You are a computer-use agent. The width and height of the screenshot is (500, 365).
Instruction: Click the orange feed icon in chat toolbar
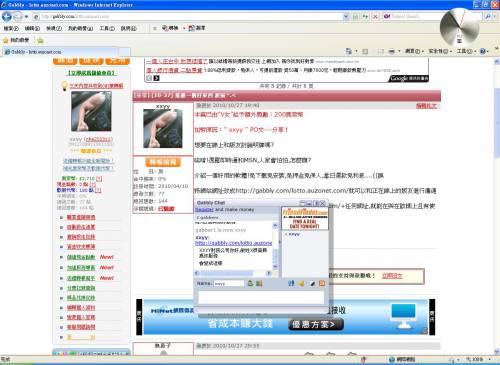pyautogui.click(x=322, y=283)
